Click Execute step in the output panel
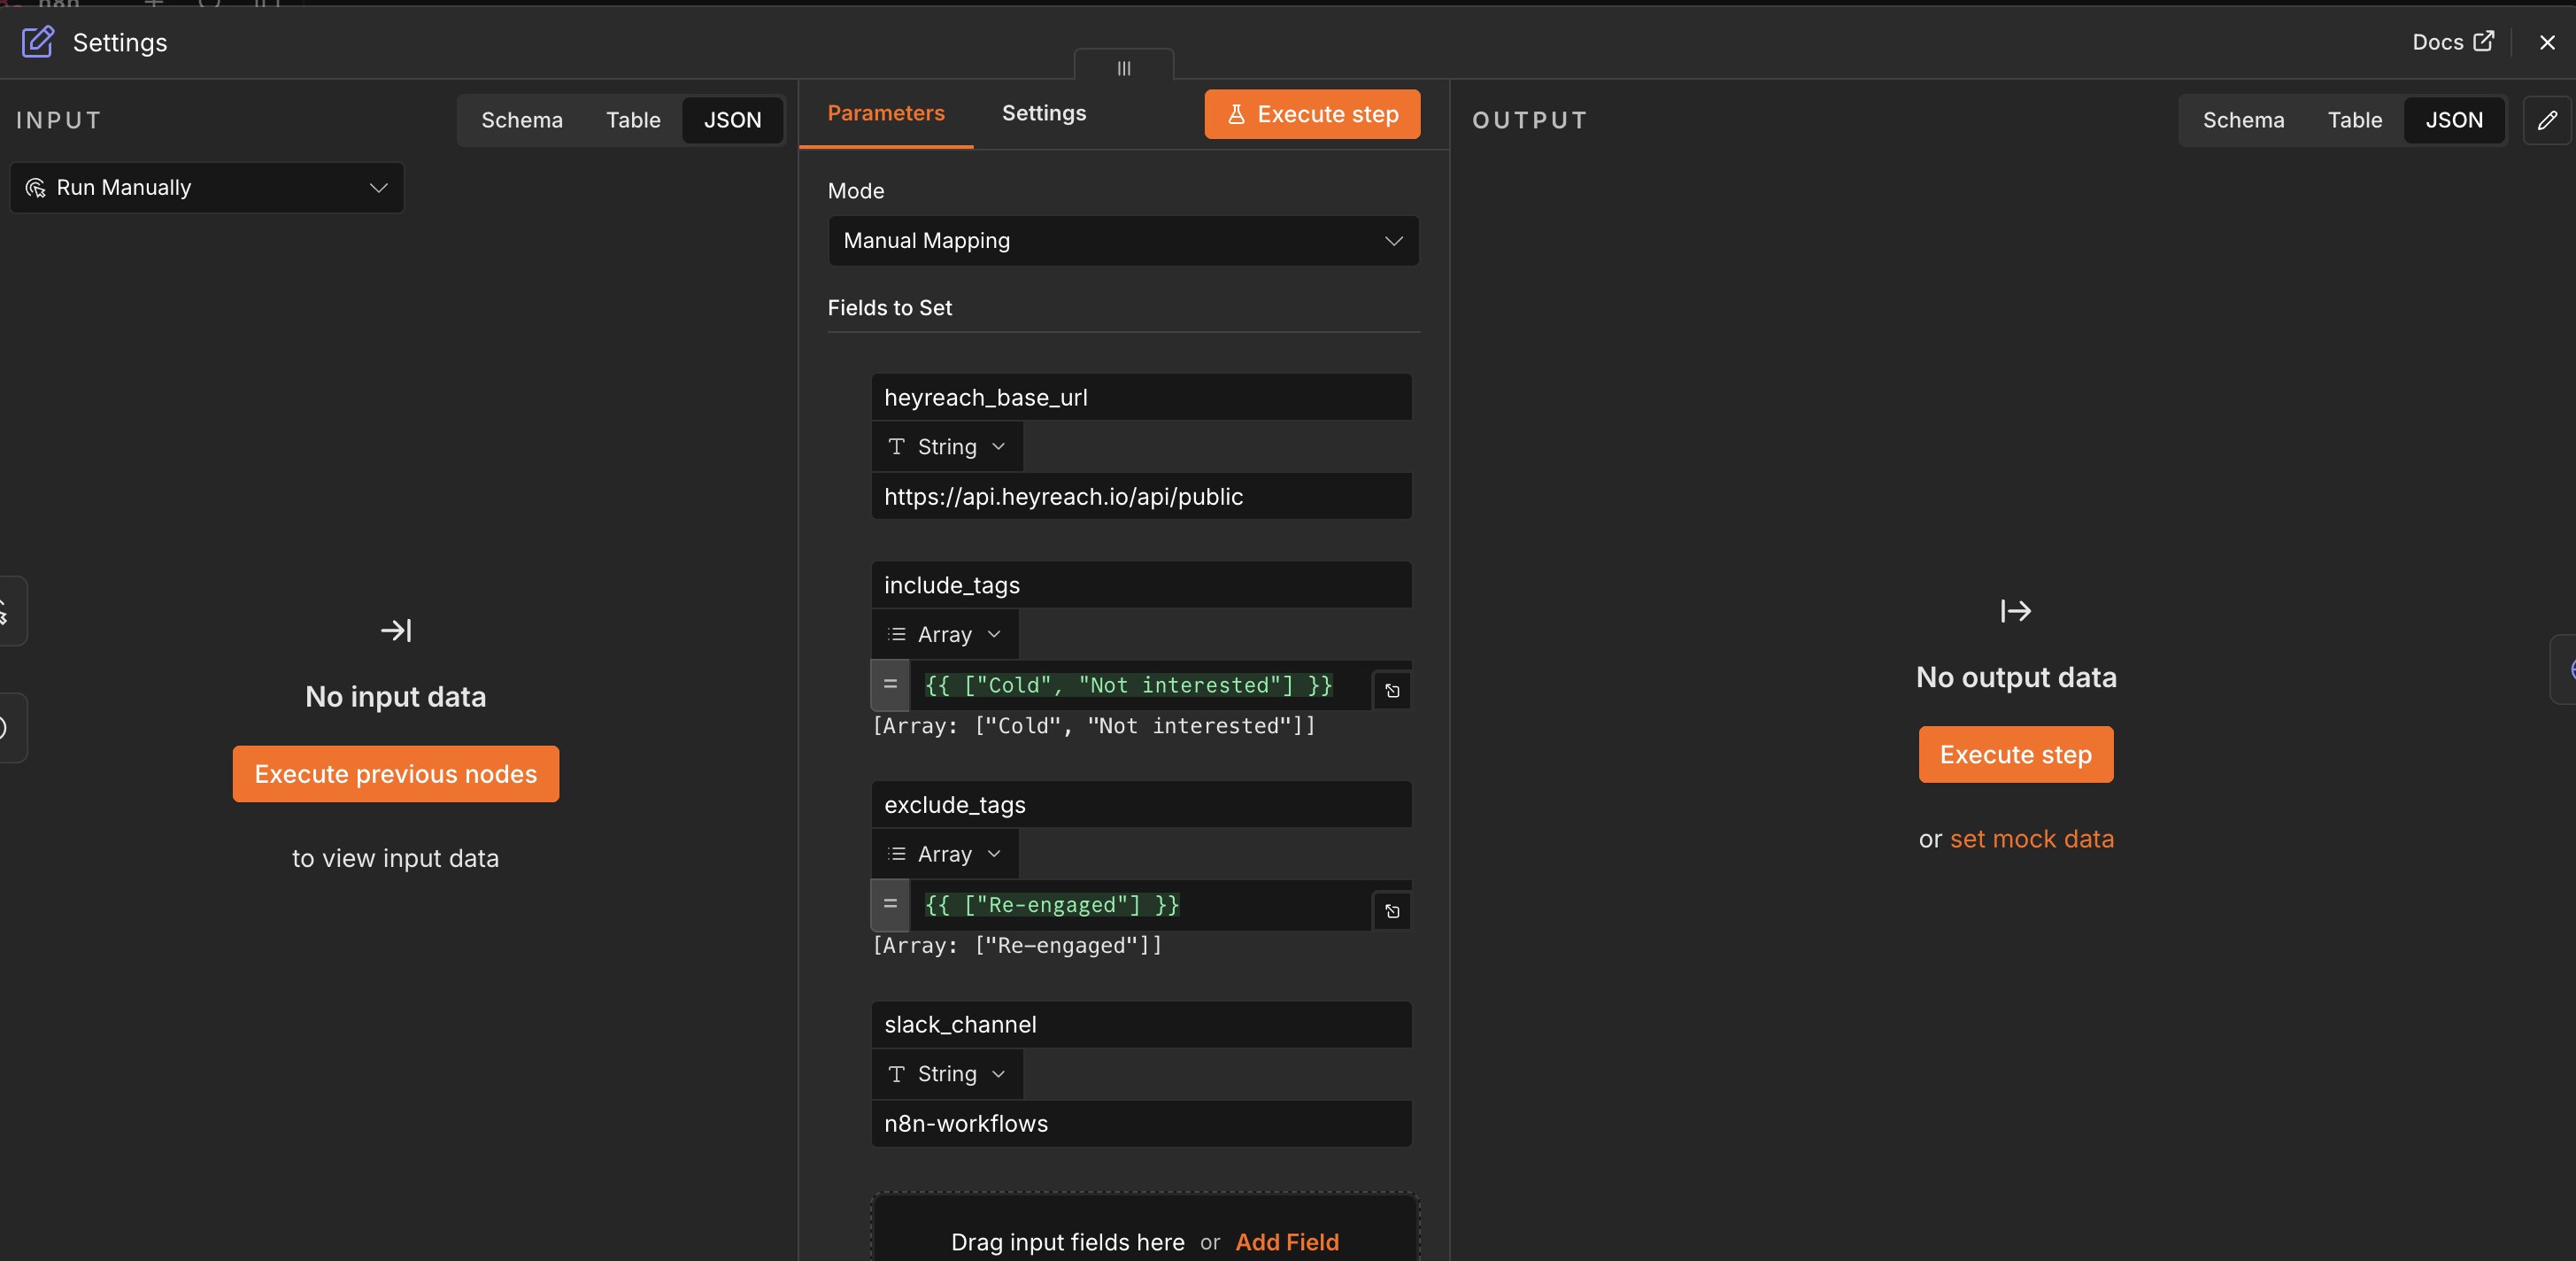Viewport: 2576px width, 1261px height. coord(2015,755)
